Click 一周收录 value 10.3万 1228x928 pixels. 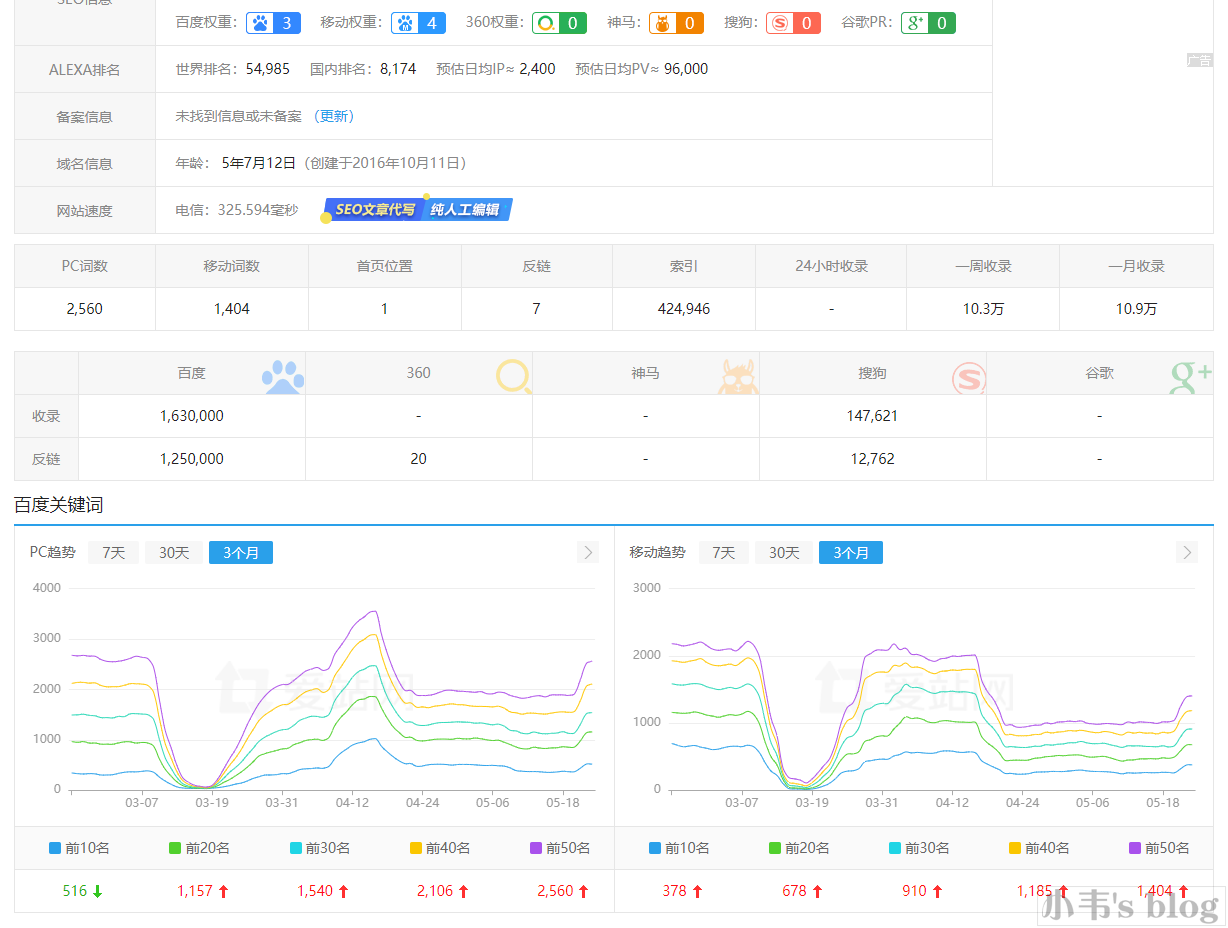983,309
